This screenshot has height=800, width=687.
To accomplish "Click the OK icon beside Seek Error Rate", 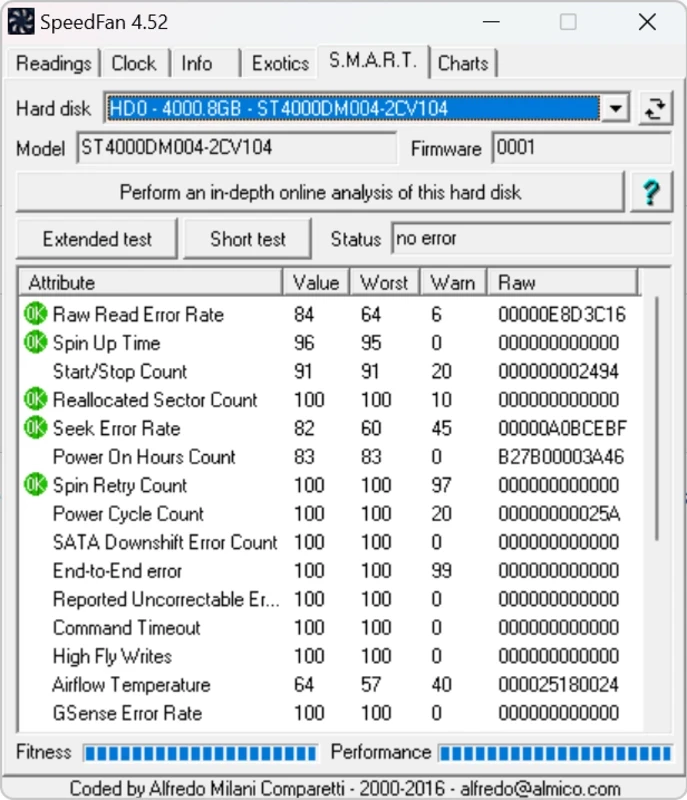I will [35, 428].
